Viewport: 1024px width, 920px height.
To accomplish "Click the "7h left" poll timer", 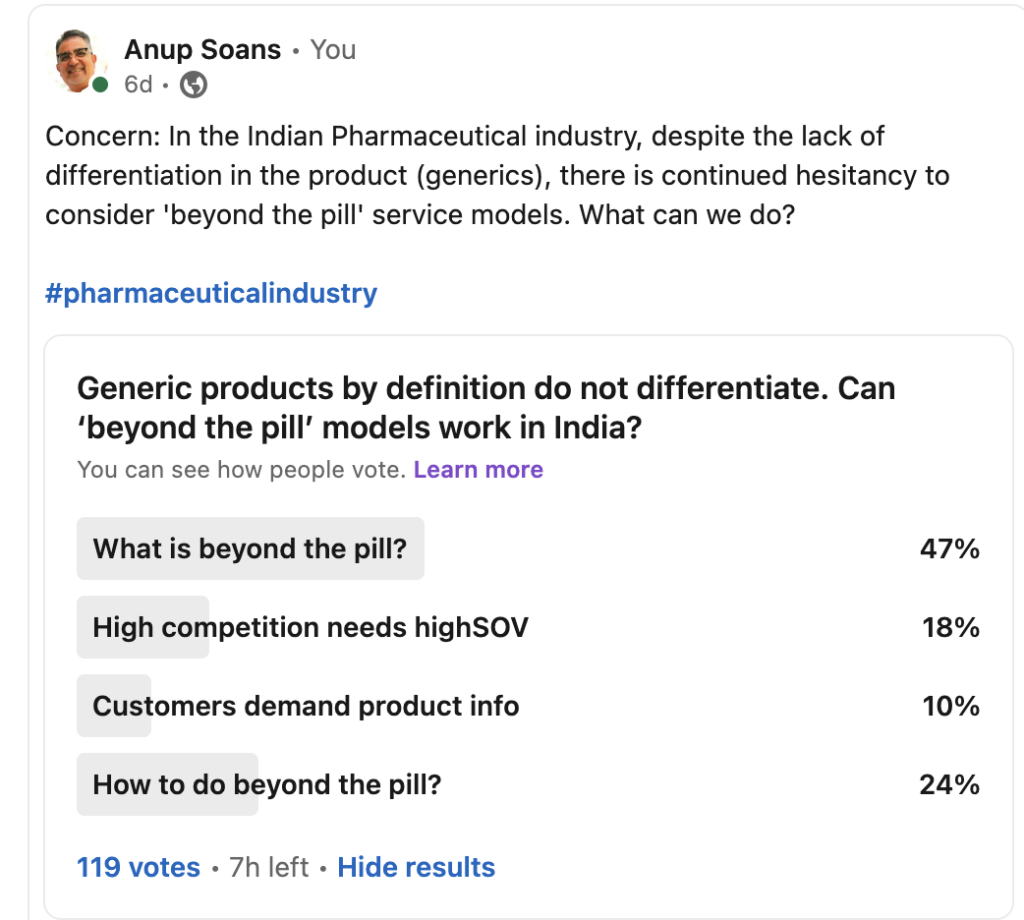I will click(269, 867).
